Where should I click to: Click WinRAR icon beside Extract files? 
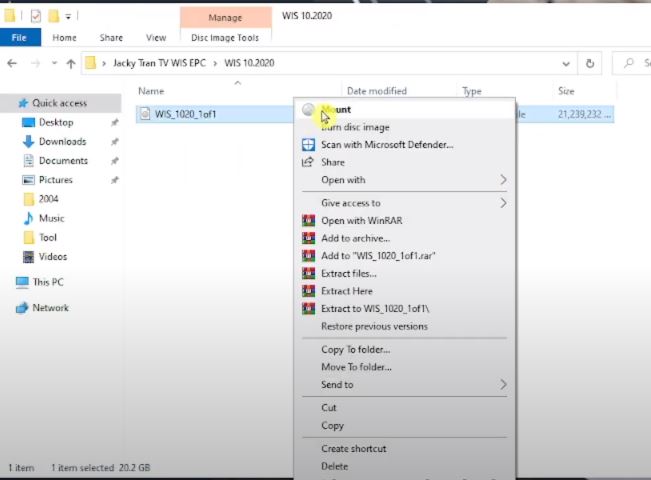pos(308,273)
